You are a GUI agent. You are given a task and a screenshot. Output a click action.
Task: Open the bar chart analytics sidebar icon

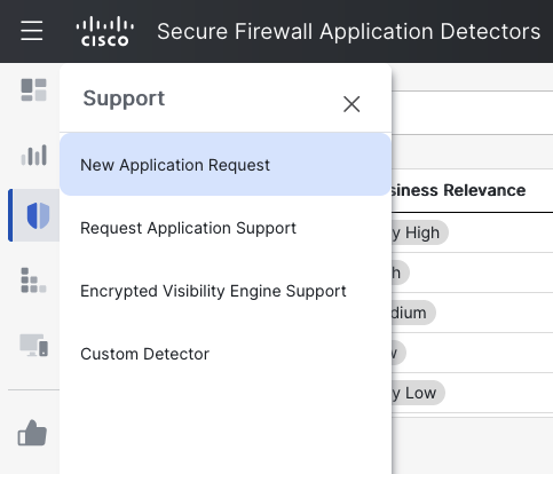point(34,155)
